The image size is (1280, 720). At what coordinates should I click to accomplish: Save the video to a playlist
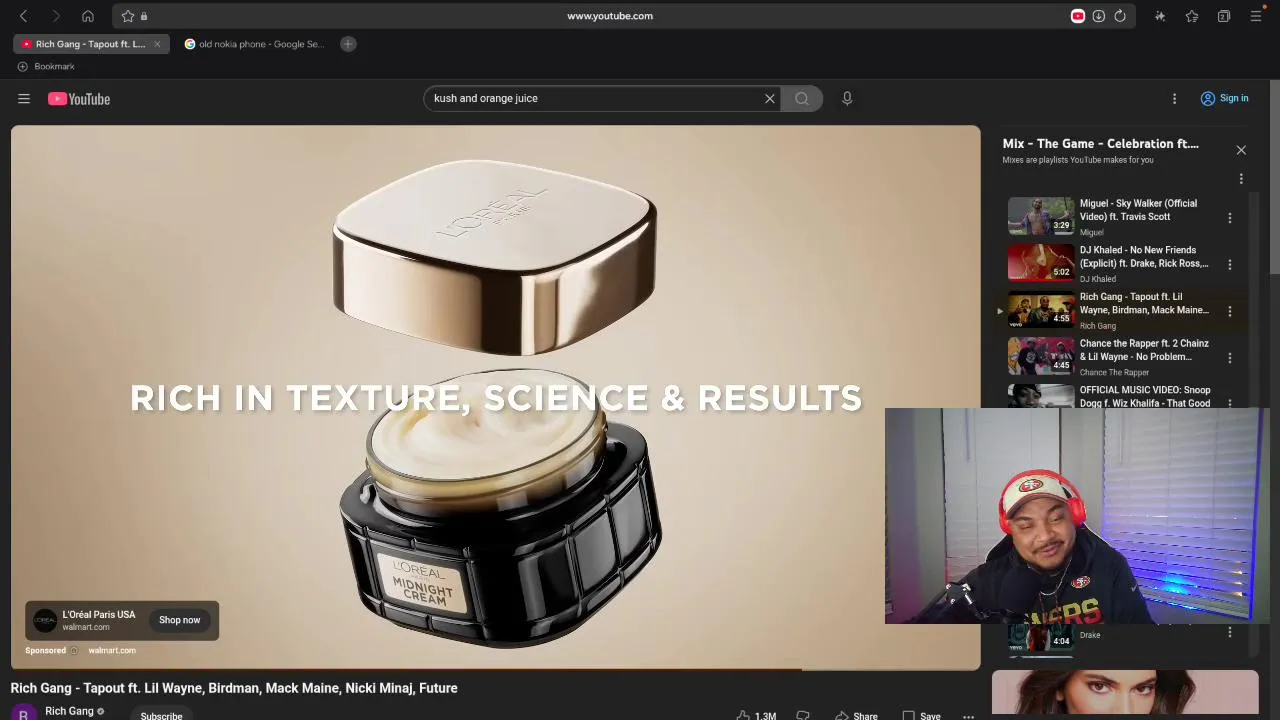pyautogui.click(x=921, y=716)
